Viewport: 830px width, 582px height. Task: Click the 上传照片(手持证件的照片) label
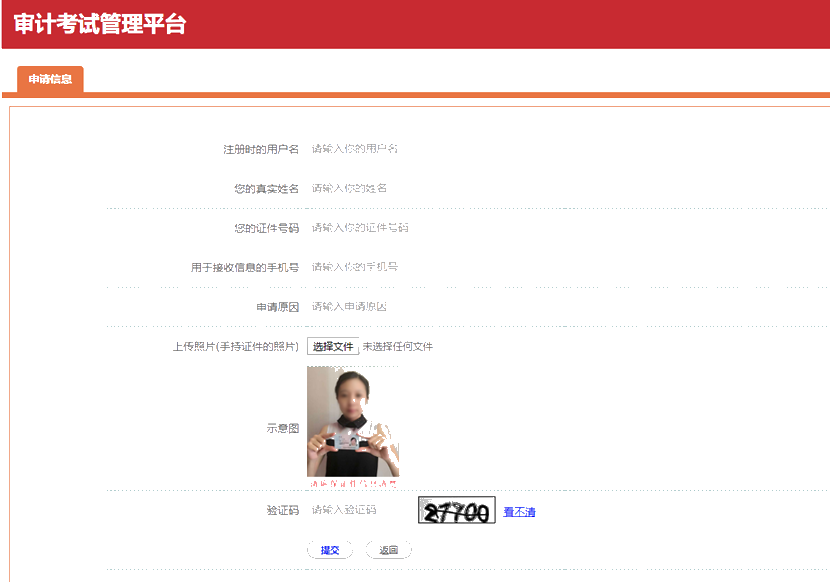237,347
